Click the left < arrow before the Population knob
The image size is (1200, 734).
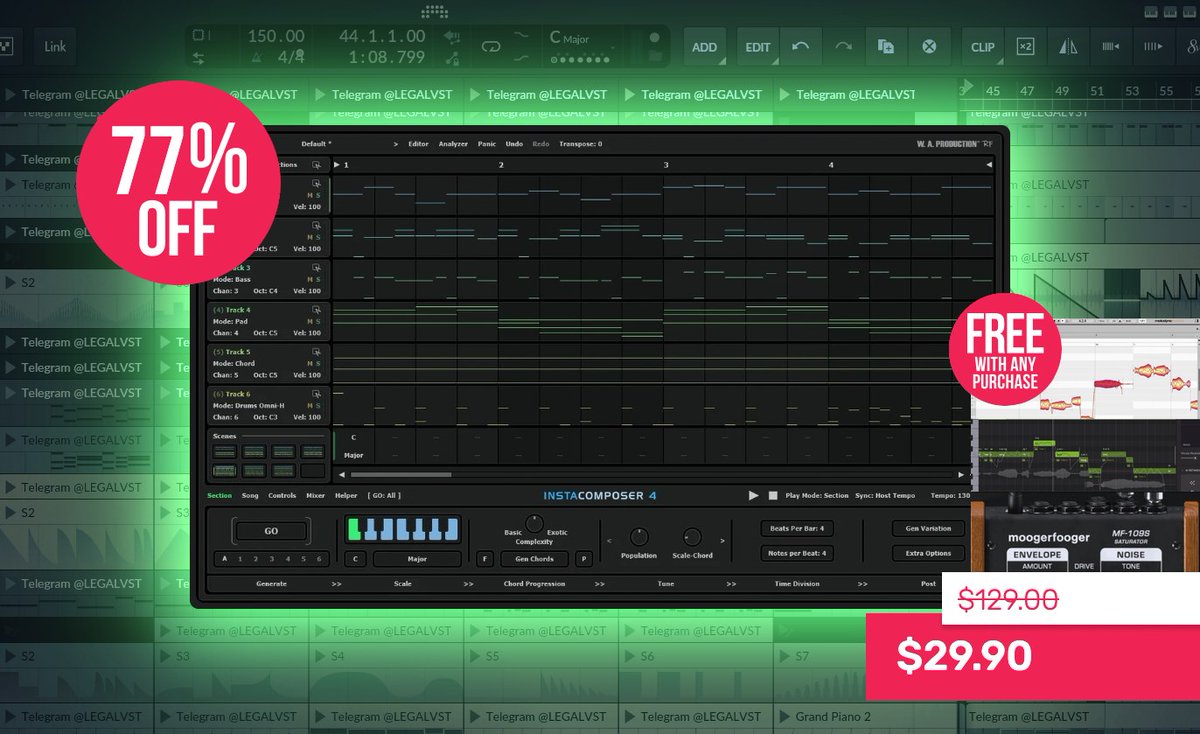611,540
